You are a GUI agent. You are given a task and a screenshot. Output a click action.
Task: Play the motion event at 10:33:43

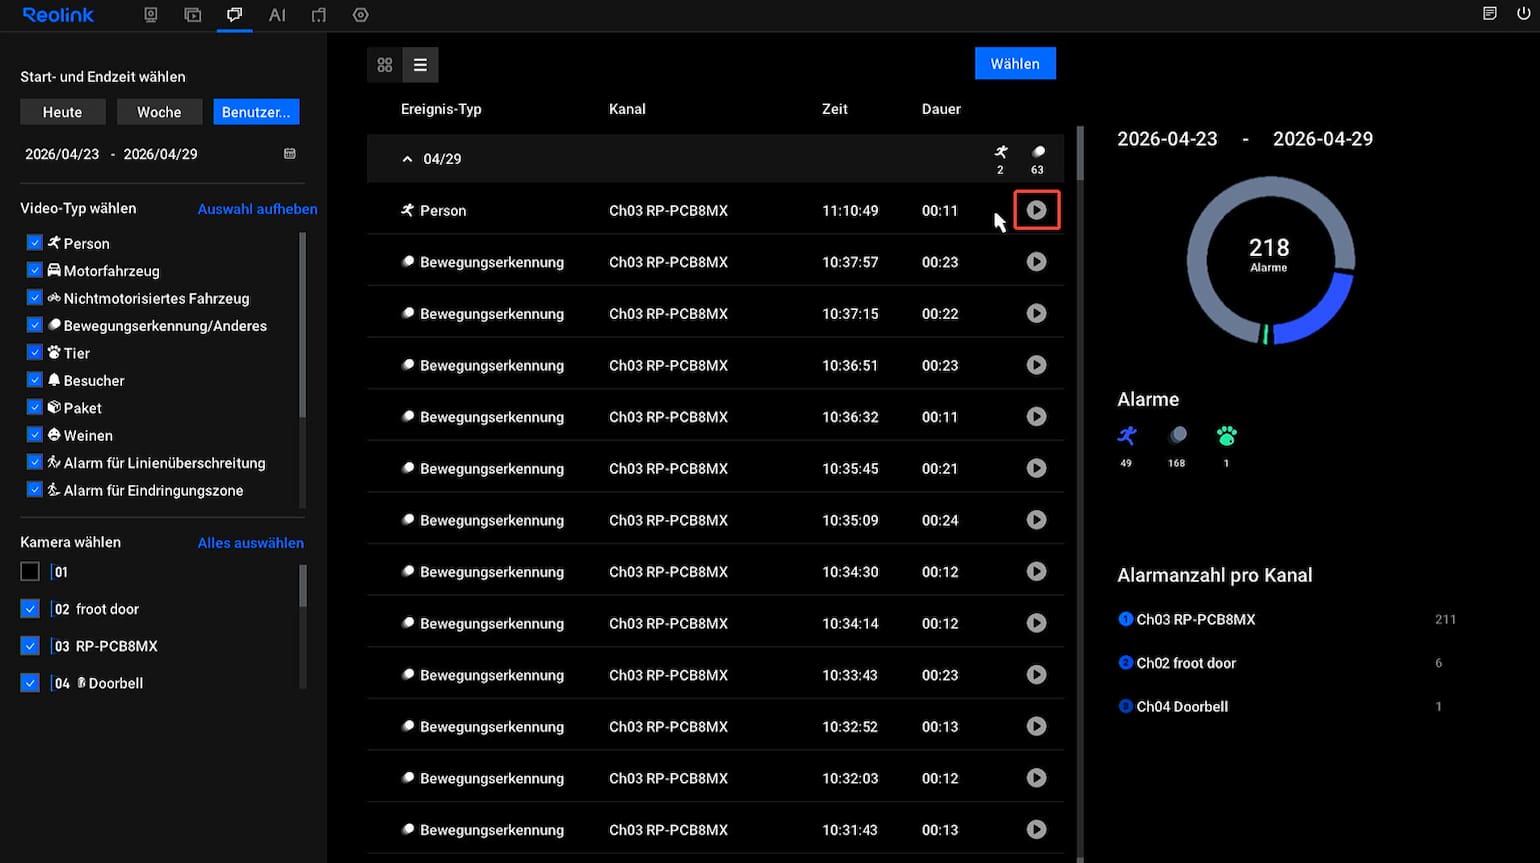(1037, 675)
